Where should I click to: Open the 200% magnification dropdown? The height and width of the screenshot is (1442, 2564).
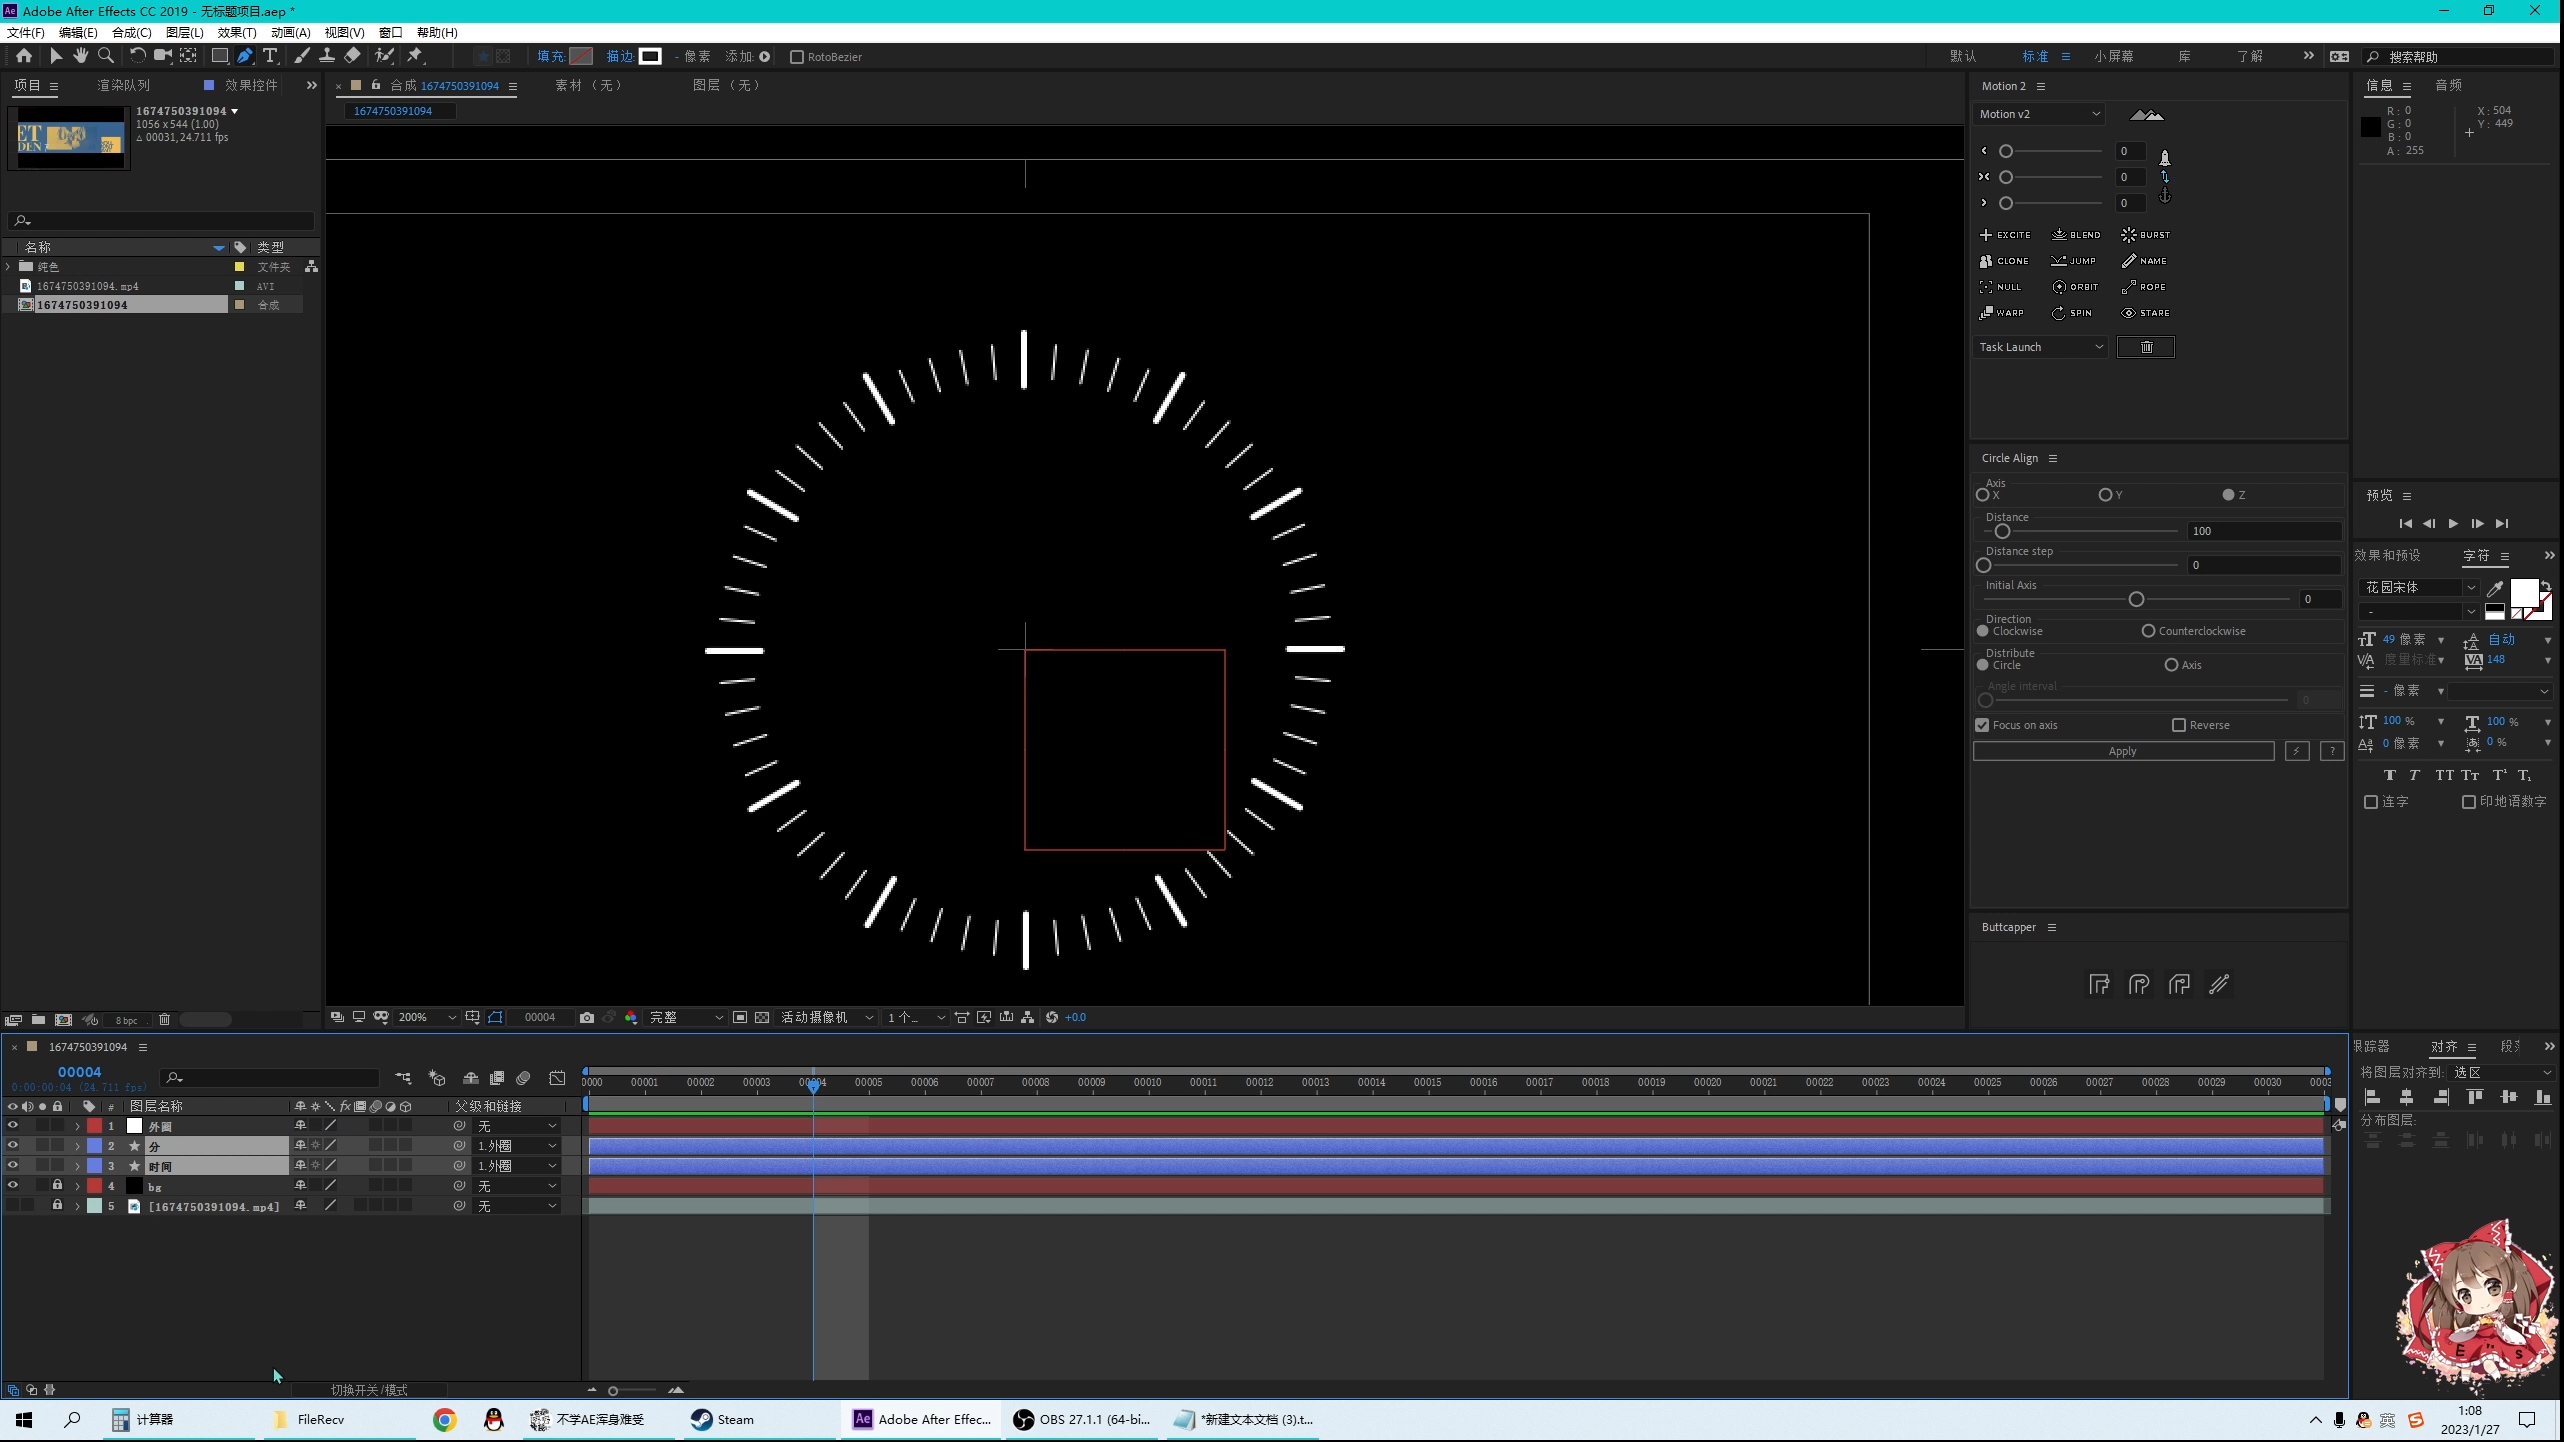pos(426,1017)
